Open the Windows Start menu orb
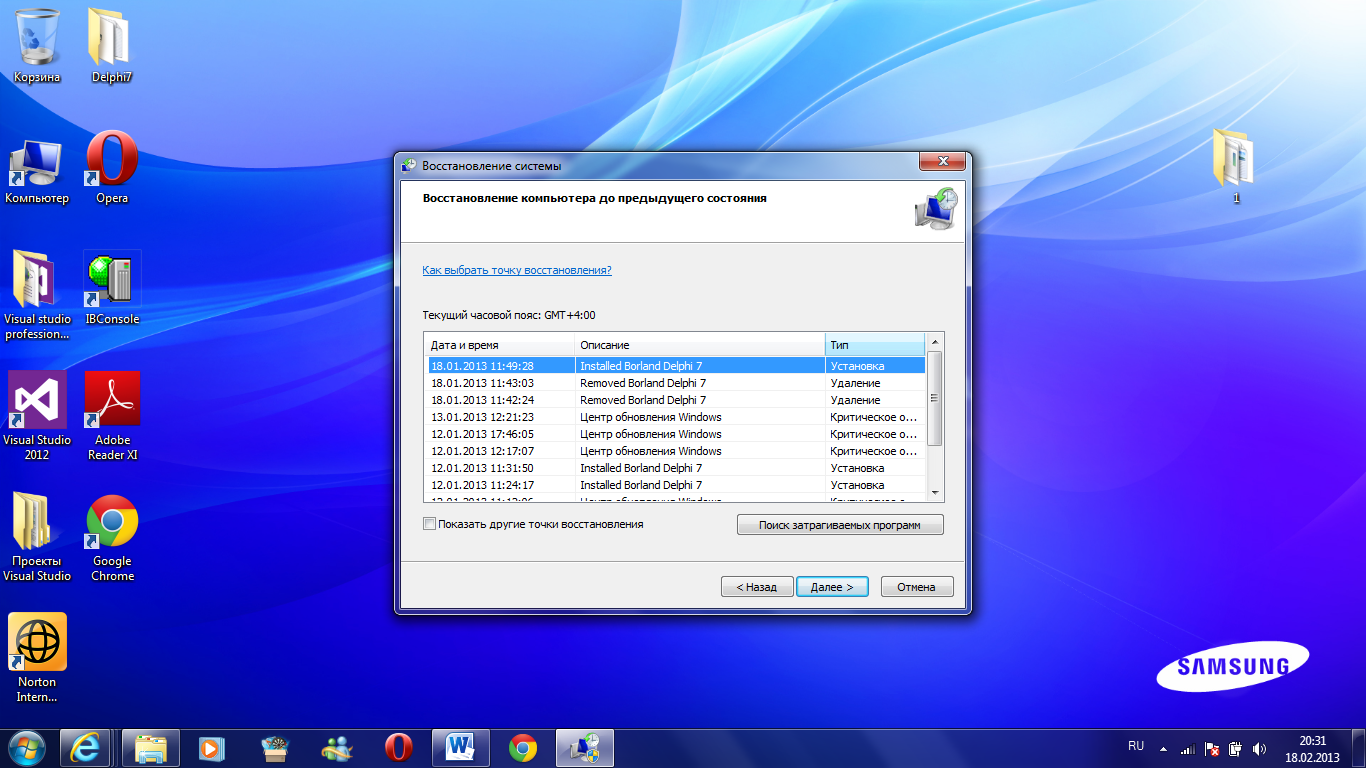This screenshot has height=768, width=1366. tap(27, 747)
